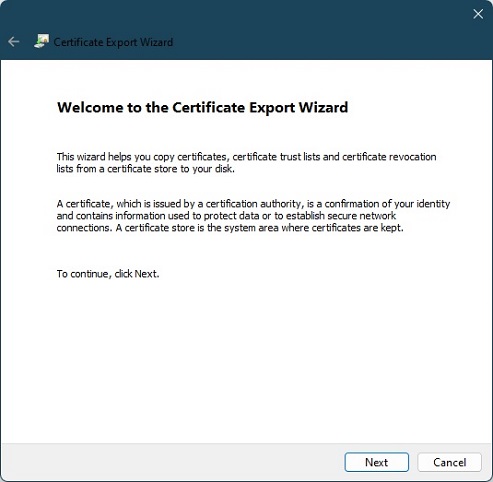Click the paragraph starting 'A certificate, which is issued'
This screenshot has width=493, height=482.
pyautogui.click(x=253, y=215)
